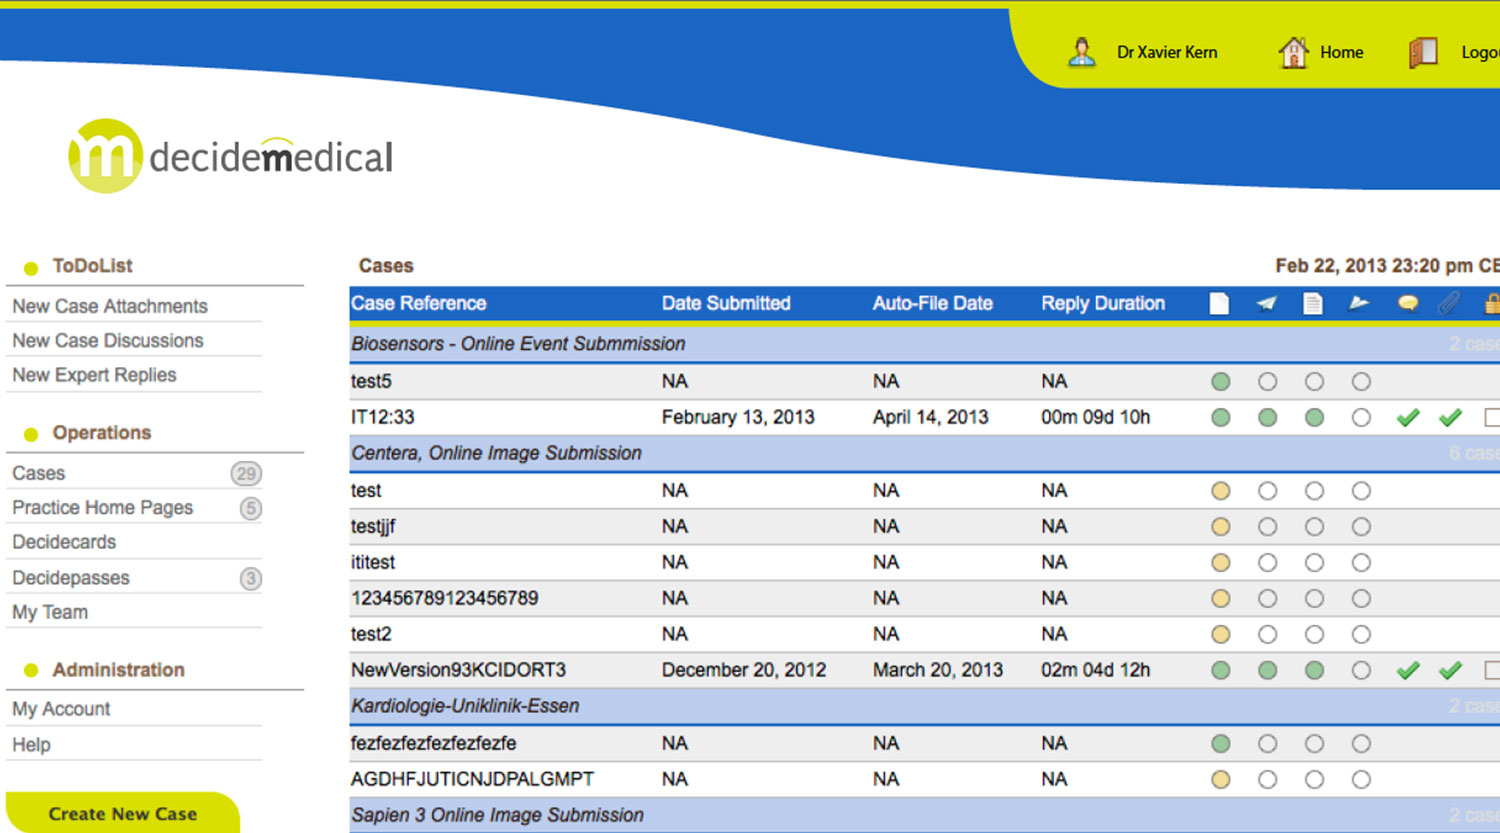Select last status radio in IT12:33 row
The width and height of the screenshot is (1500, 833).
tap(1361, 418)
